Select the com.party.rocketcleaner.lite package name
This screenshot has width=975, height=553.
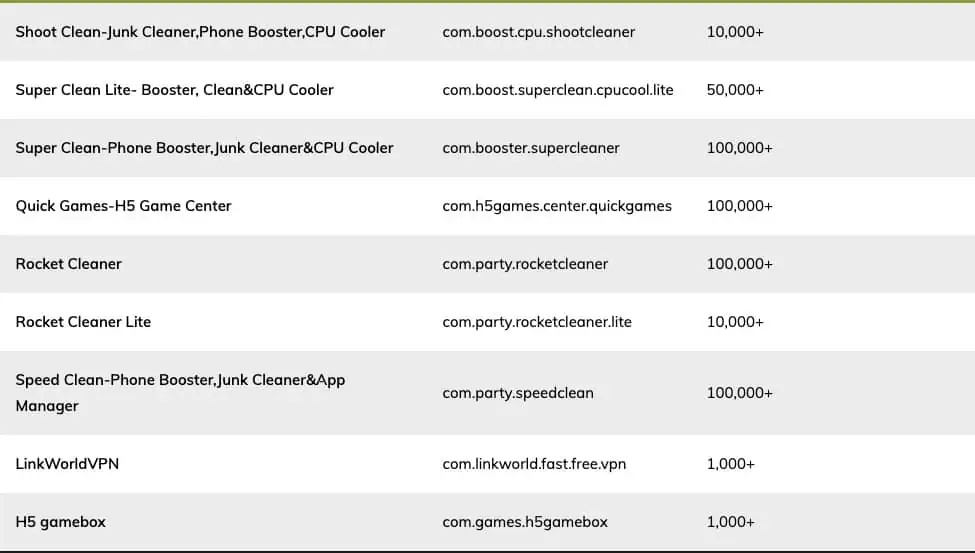pyautogui.click(x=537, y=322)
